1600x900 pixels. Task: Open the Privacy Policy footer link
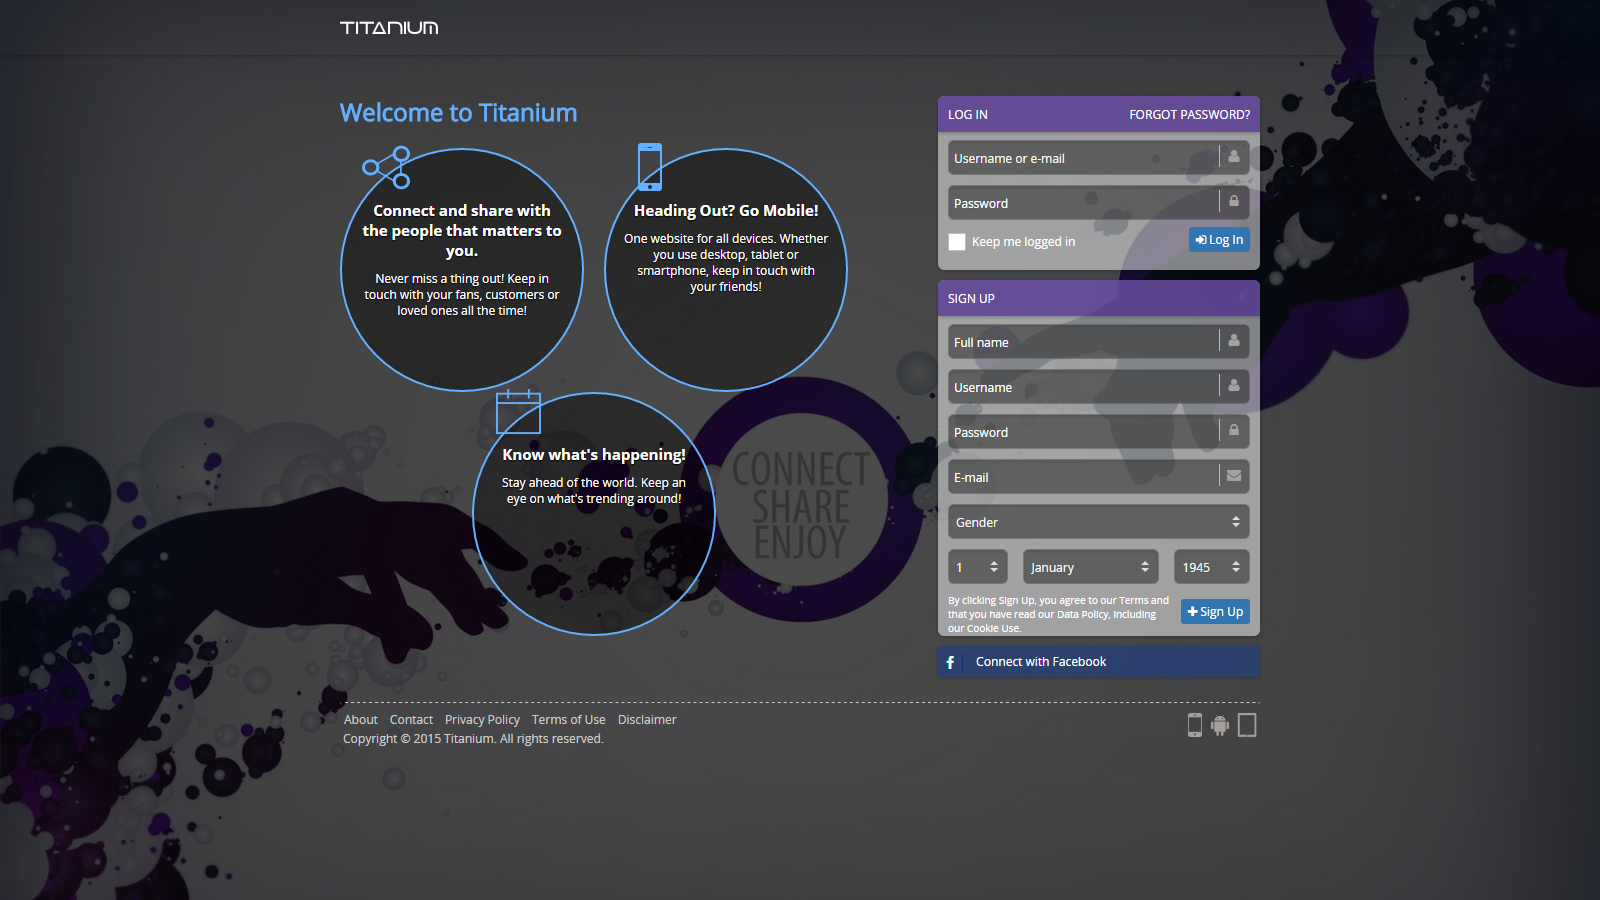[x=482, y=720]
